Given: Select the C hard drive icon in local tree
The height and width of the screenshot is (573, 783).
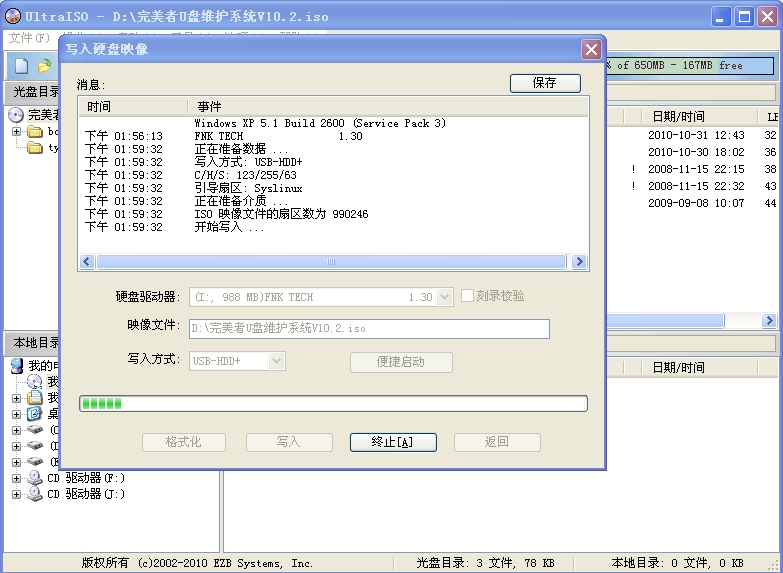Looking at the screenshot, I should [34, 429].
